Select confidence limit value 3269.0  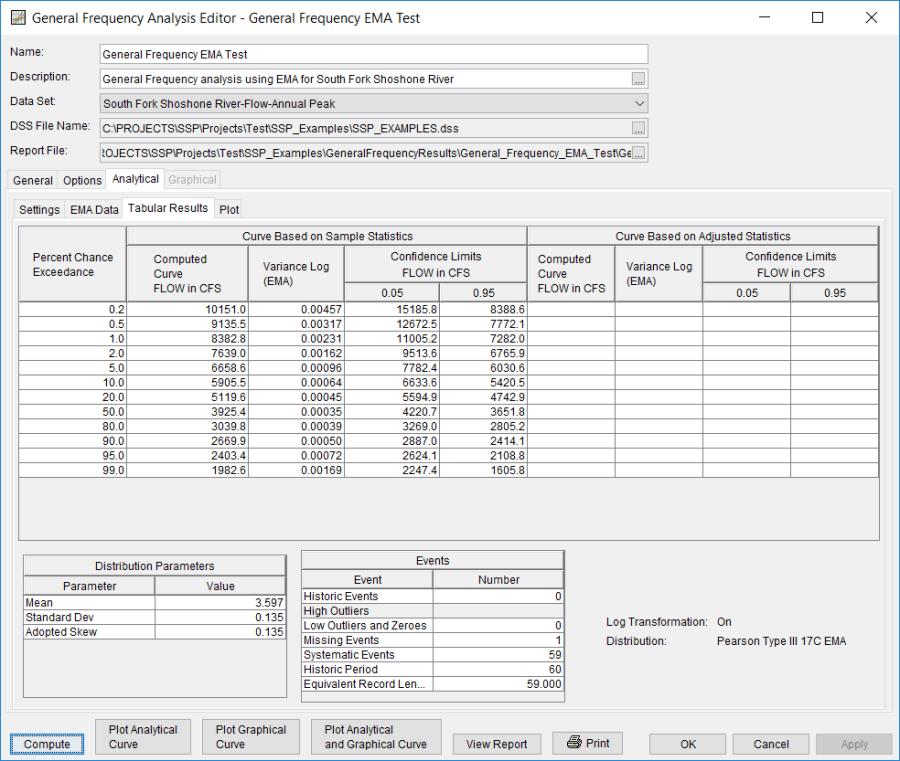(x=392, y=426)
